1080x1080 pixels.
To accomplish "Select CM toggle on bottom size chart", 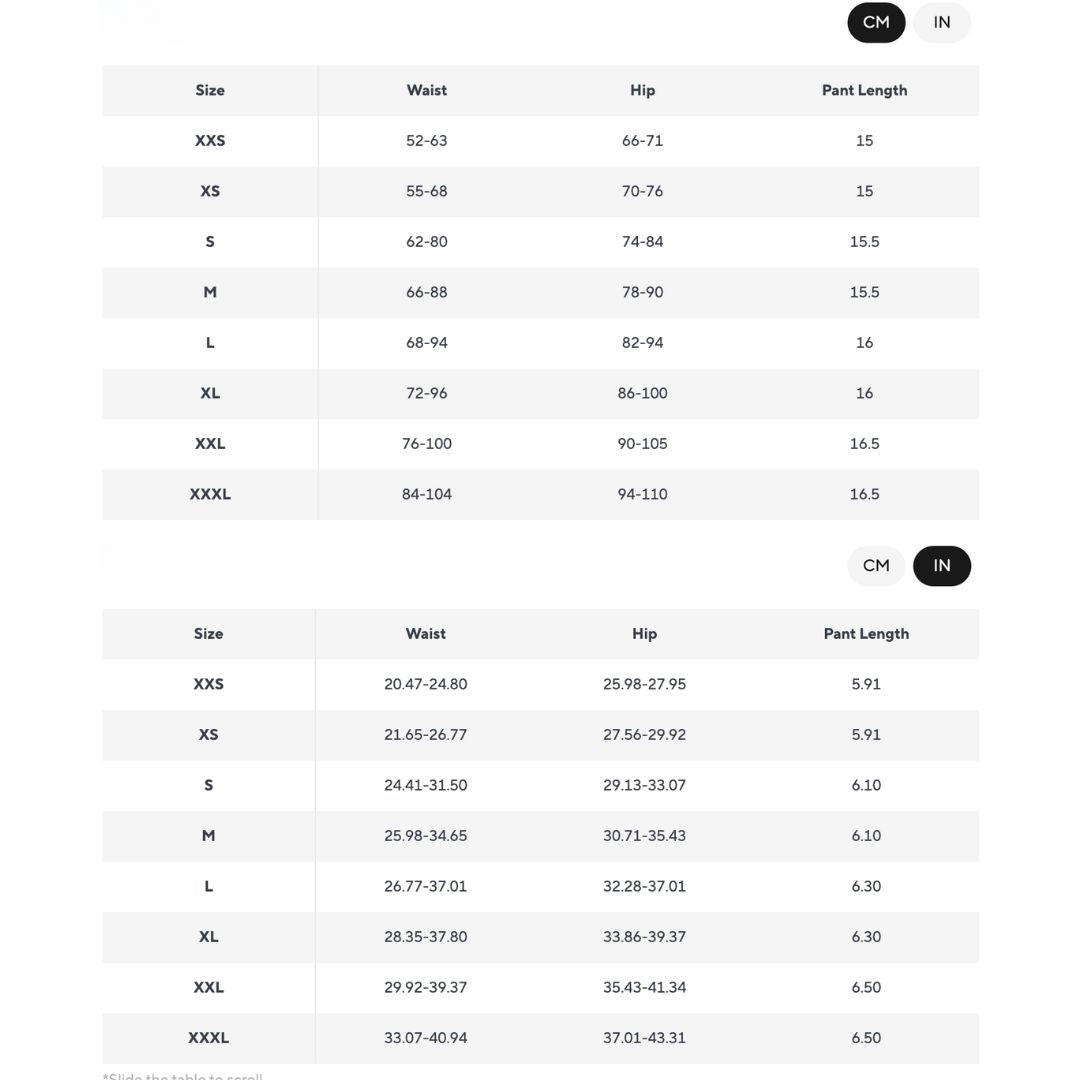I will tap(876, 566).
